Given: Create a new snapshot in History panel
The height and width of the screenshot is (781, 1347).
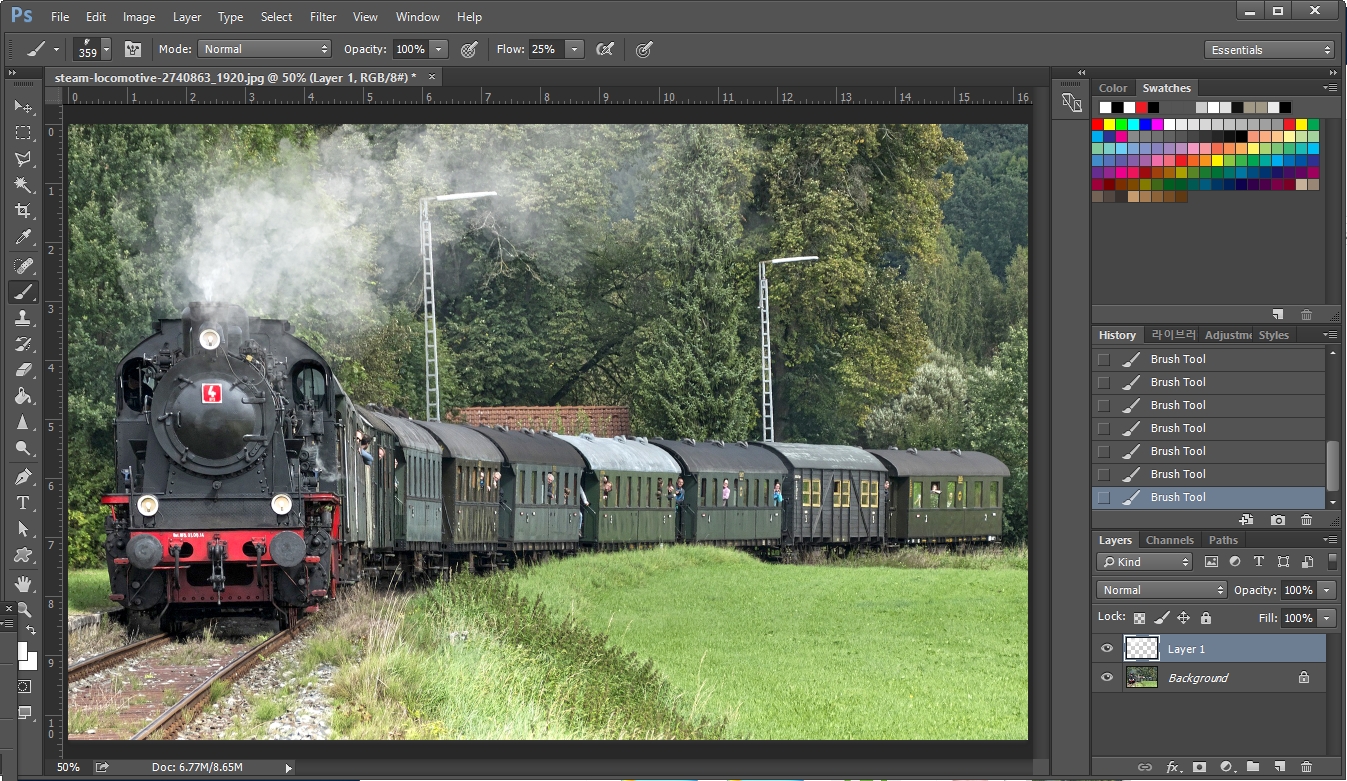Looking at the screenshot, I should [1278, 520].
